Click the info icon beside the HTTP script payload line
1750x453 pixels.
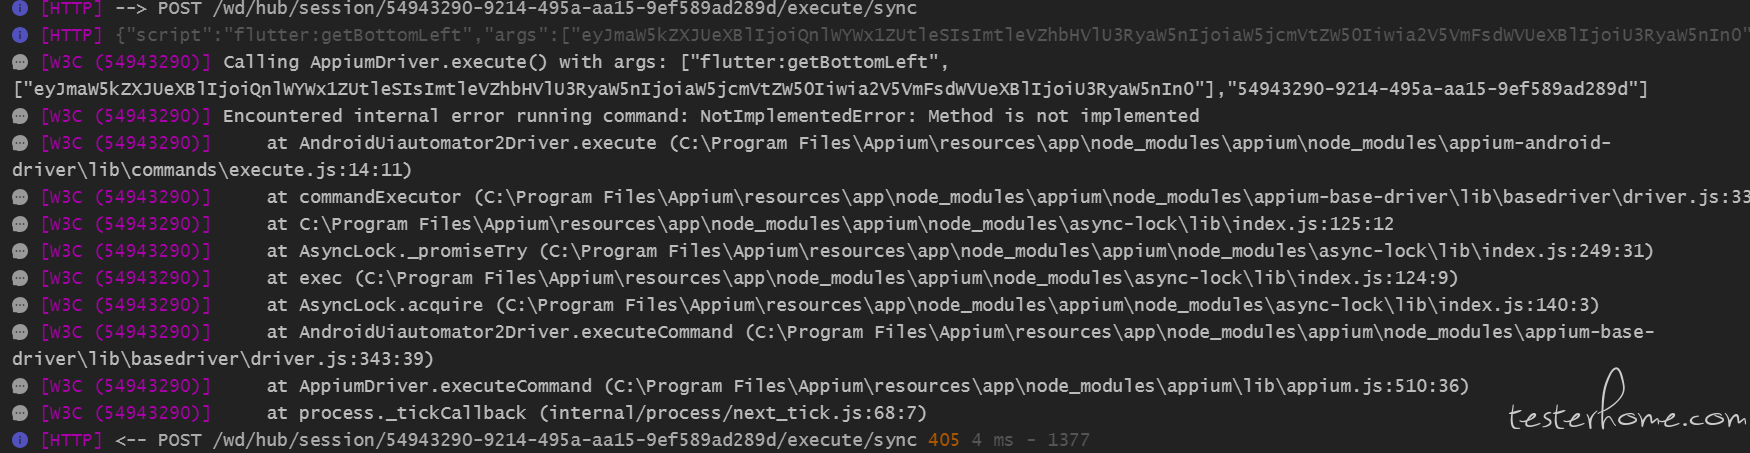tap(19, 35)
